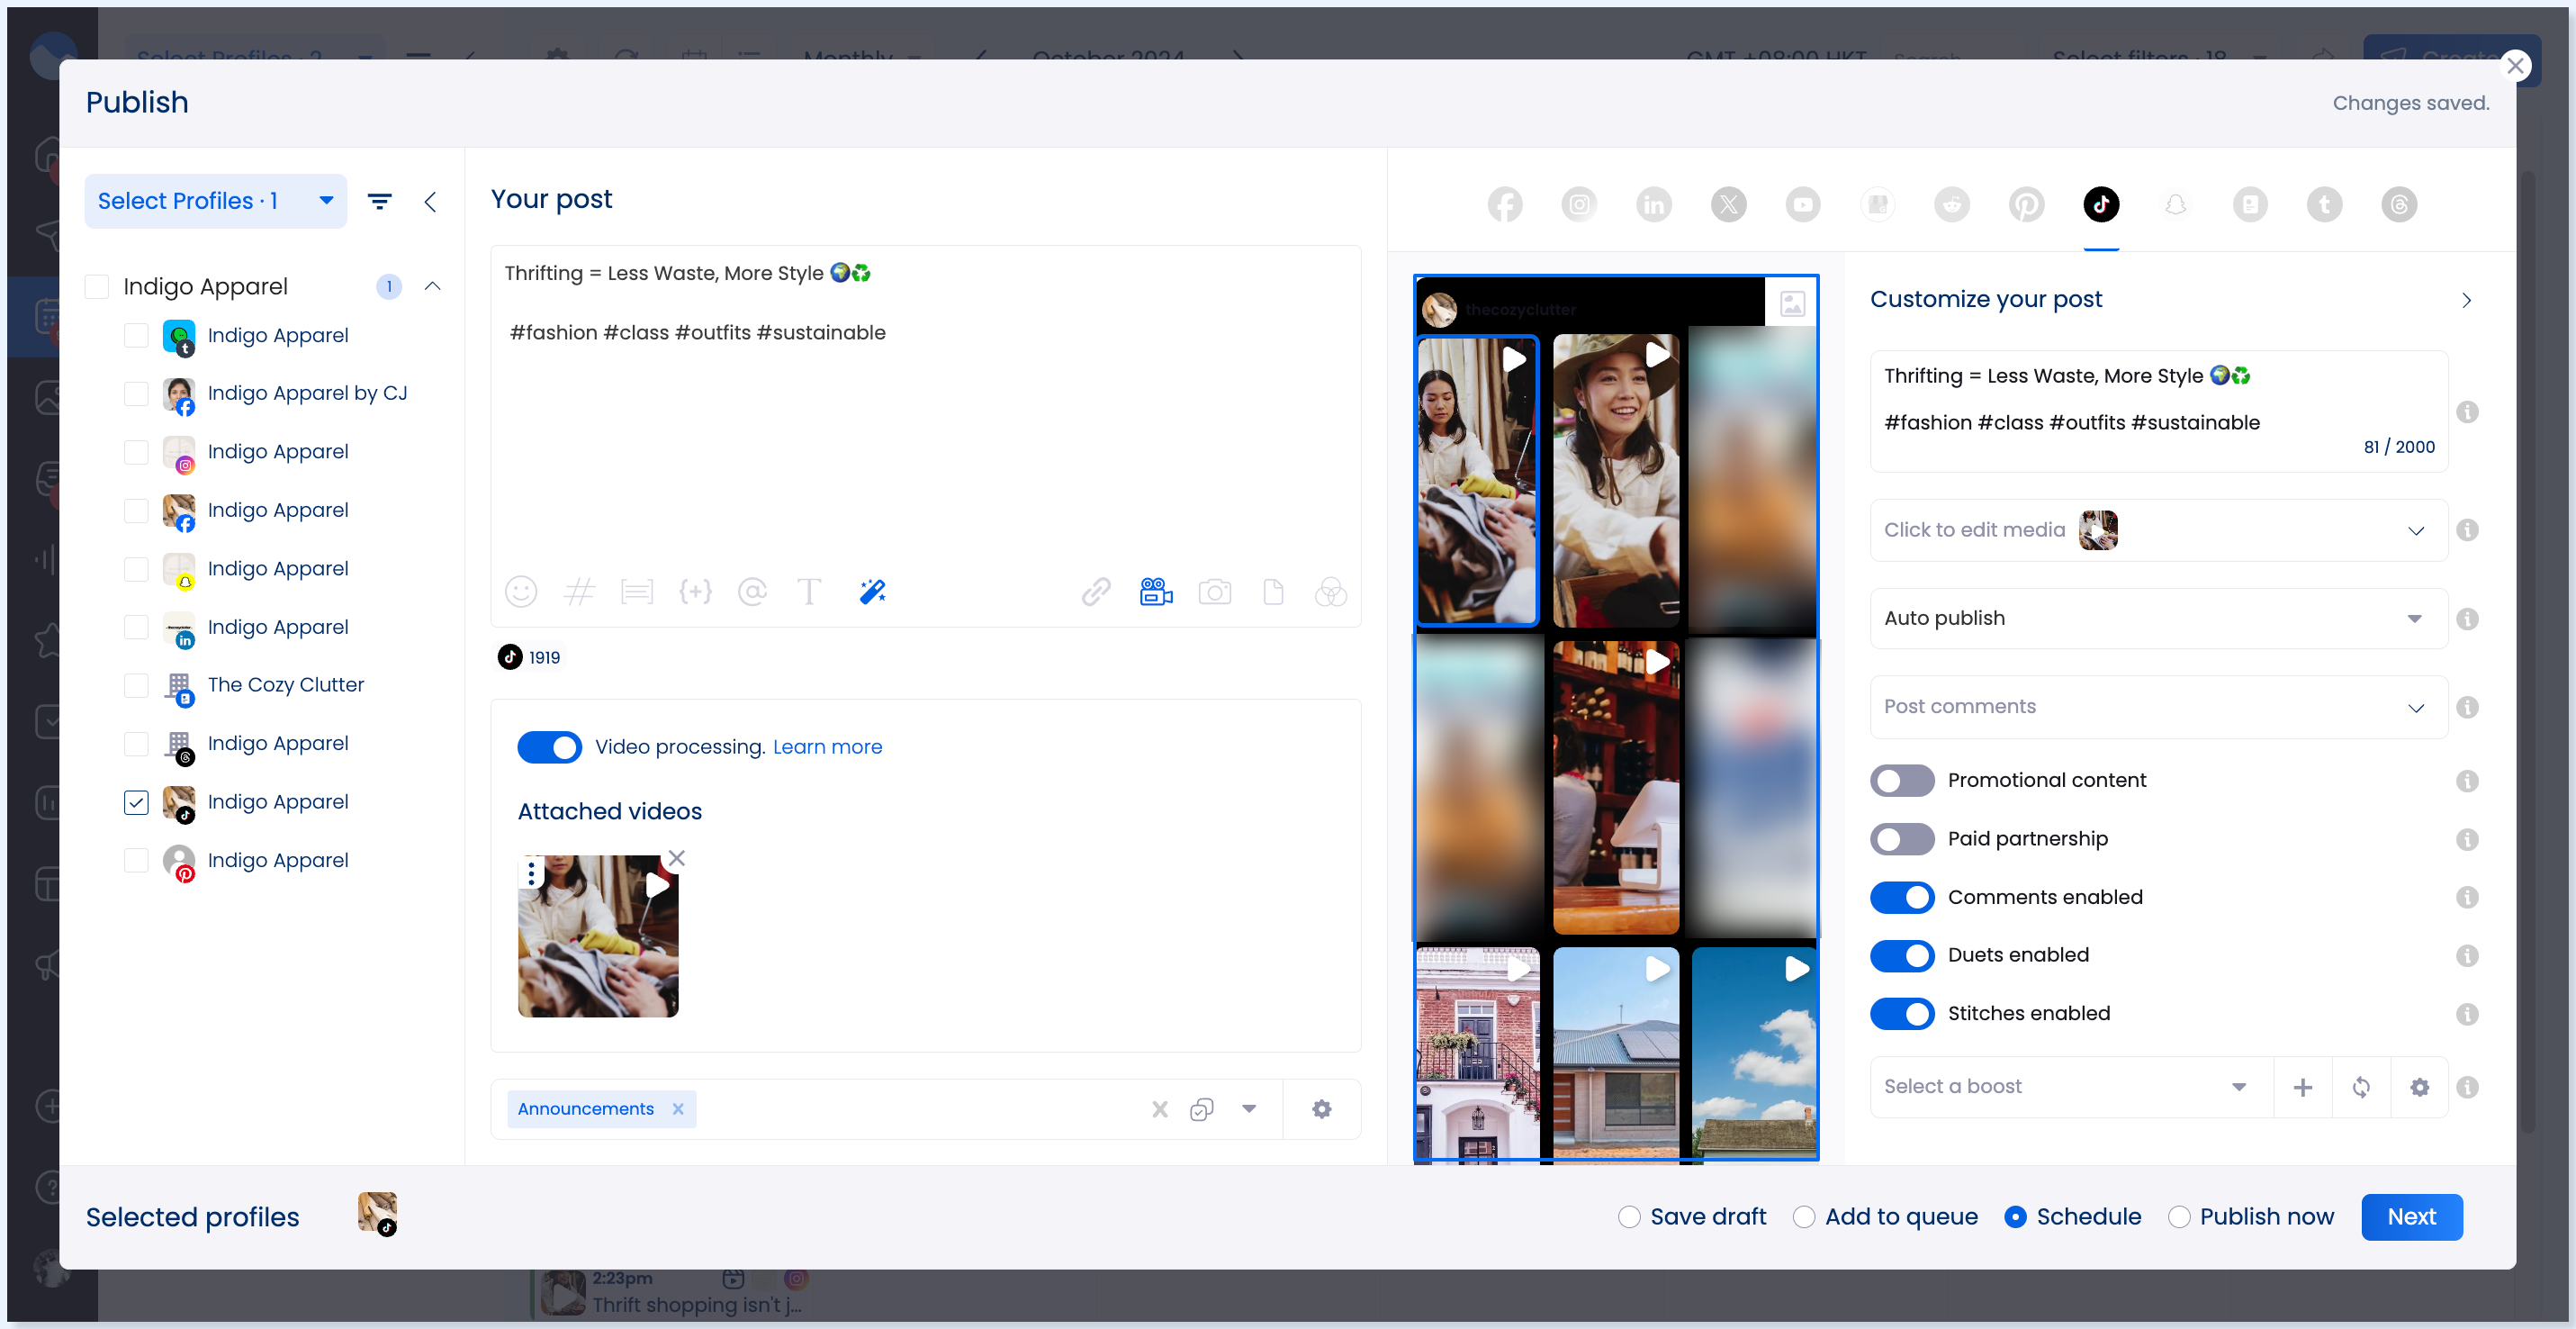Open the Select Profiles dropdown
Screen dimensions: 2576x1329
(215, 201)
